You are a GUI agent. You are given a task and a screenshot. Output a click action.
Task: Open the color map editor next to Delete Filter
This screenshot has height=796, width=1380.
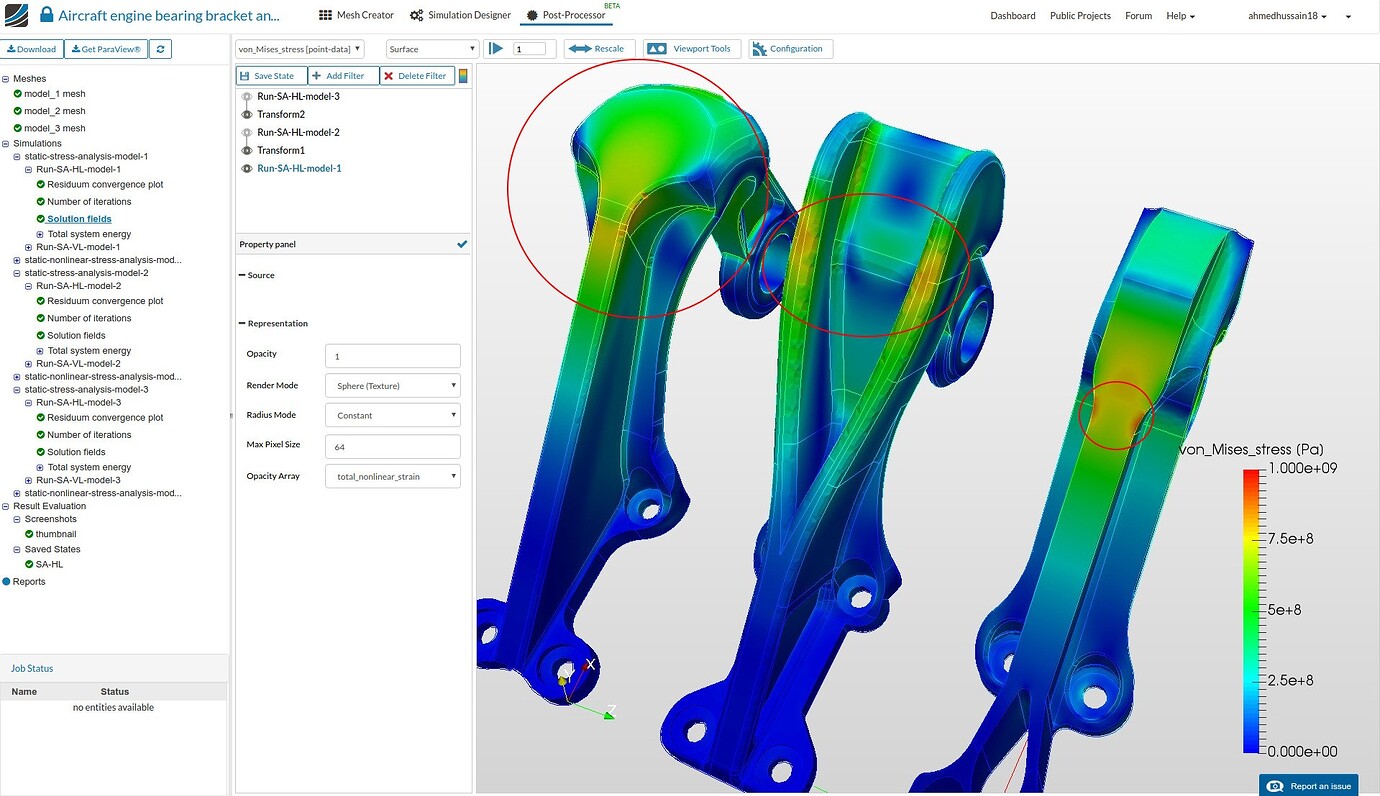pyautogui.click(x=463, y=75)
